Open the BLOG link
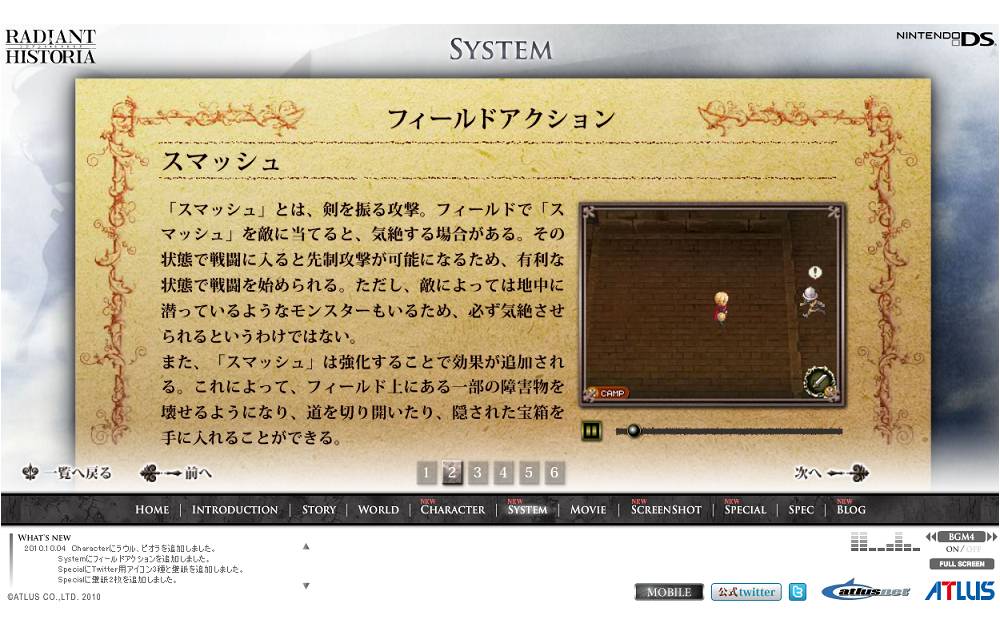Screen dimensions: 1000x636 tap(851, 510)
